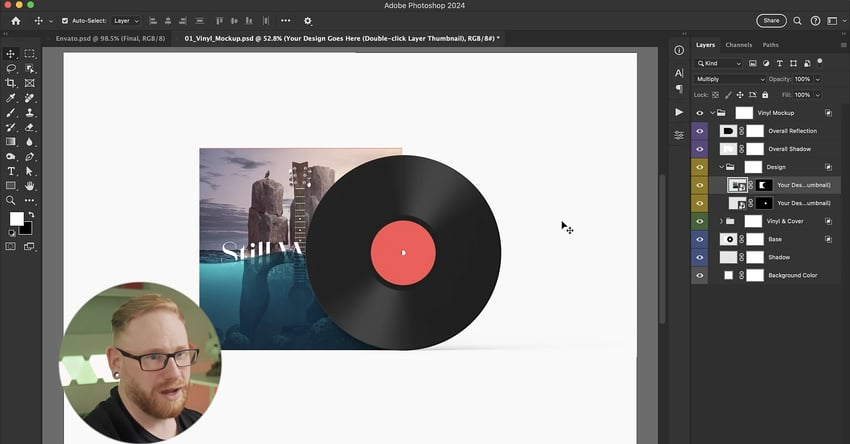
Task: Select the History Brush tool
Action: (x=10, y=127)
